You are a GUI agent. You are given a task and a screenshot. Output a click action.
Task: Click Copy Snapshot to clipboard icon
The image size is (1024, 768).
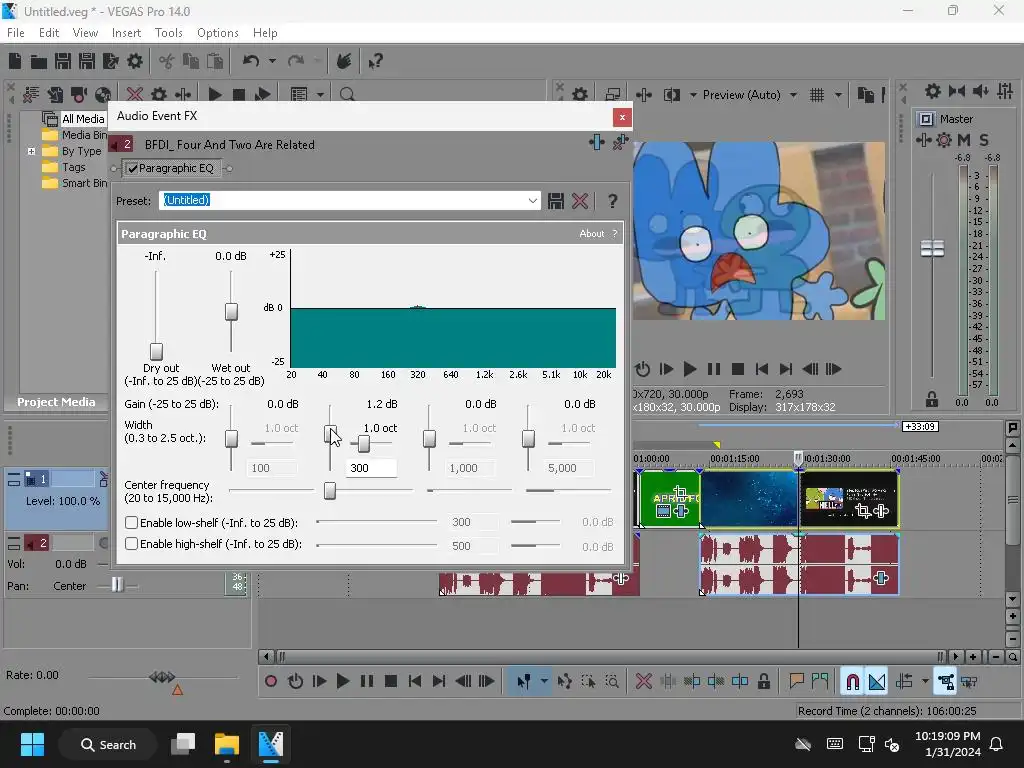[865, 95]
